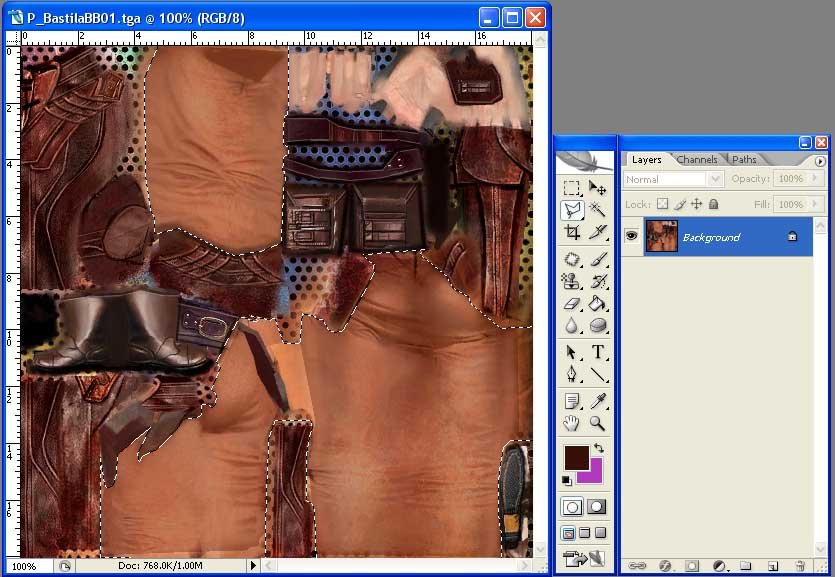Choose the Crop tool
Image resolution: width=835 pixels, height=577 pixels.
point(572,233)
